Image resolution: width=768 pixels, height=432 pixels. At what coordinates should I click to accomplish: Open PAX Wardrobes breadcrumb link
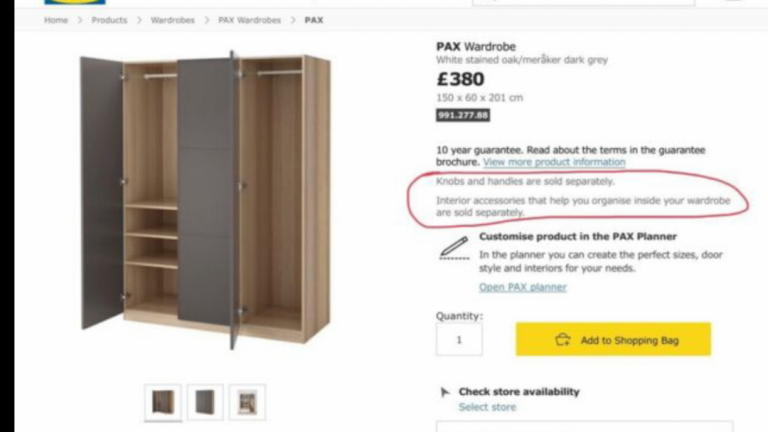click(249, 20)
